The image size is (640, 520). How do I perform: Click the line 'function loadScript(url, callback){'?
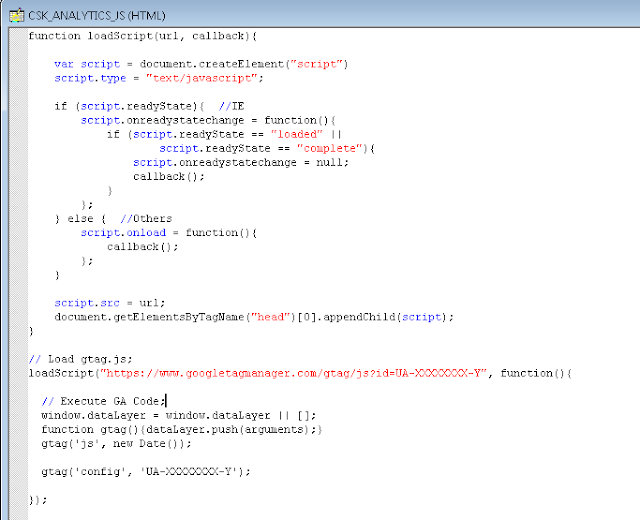coord(142,36)
